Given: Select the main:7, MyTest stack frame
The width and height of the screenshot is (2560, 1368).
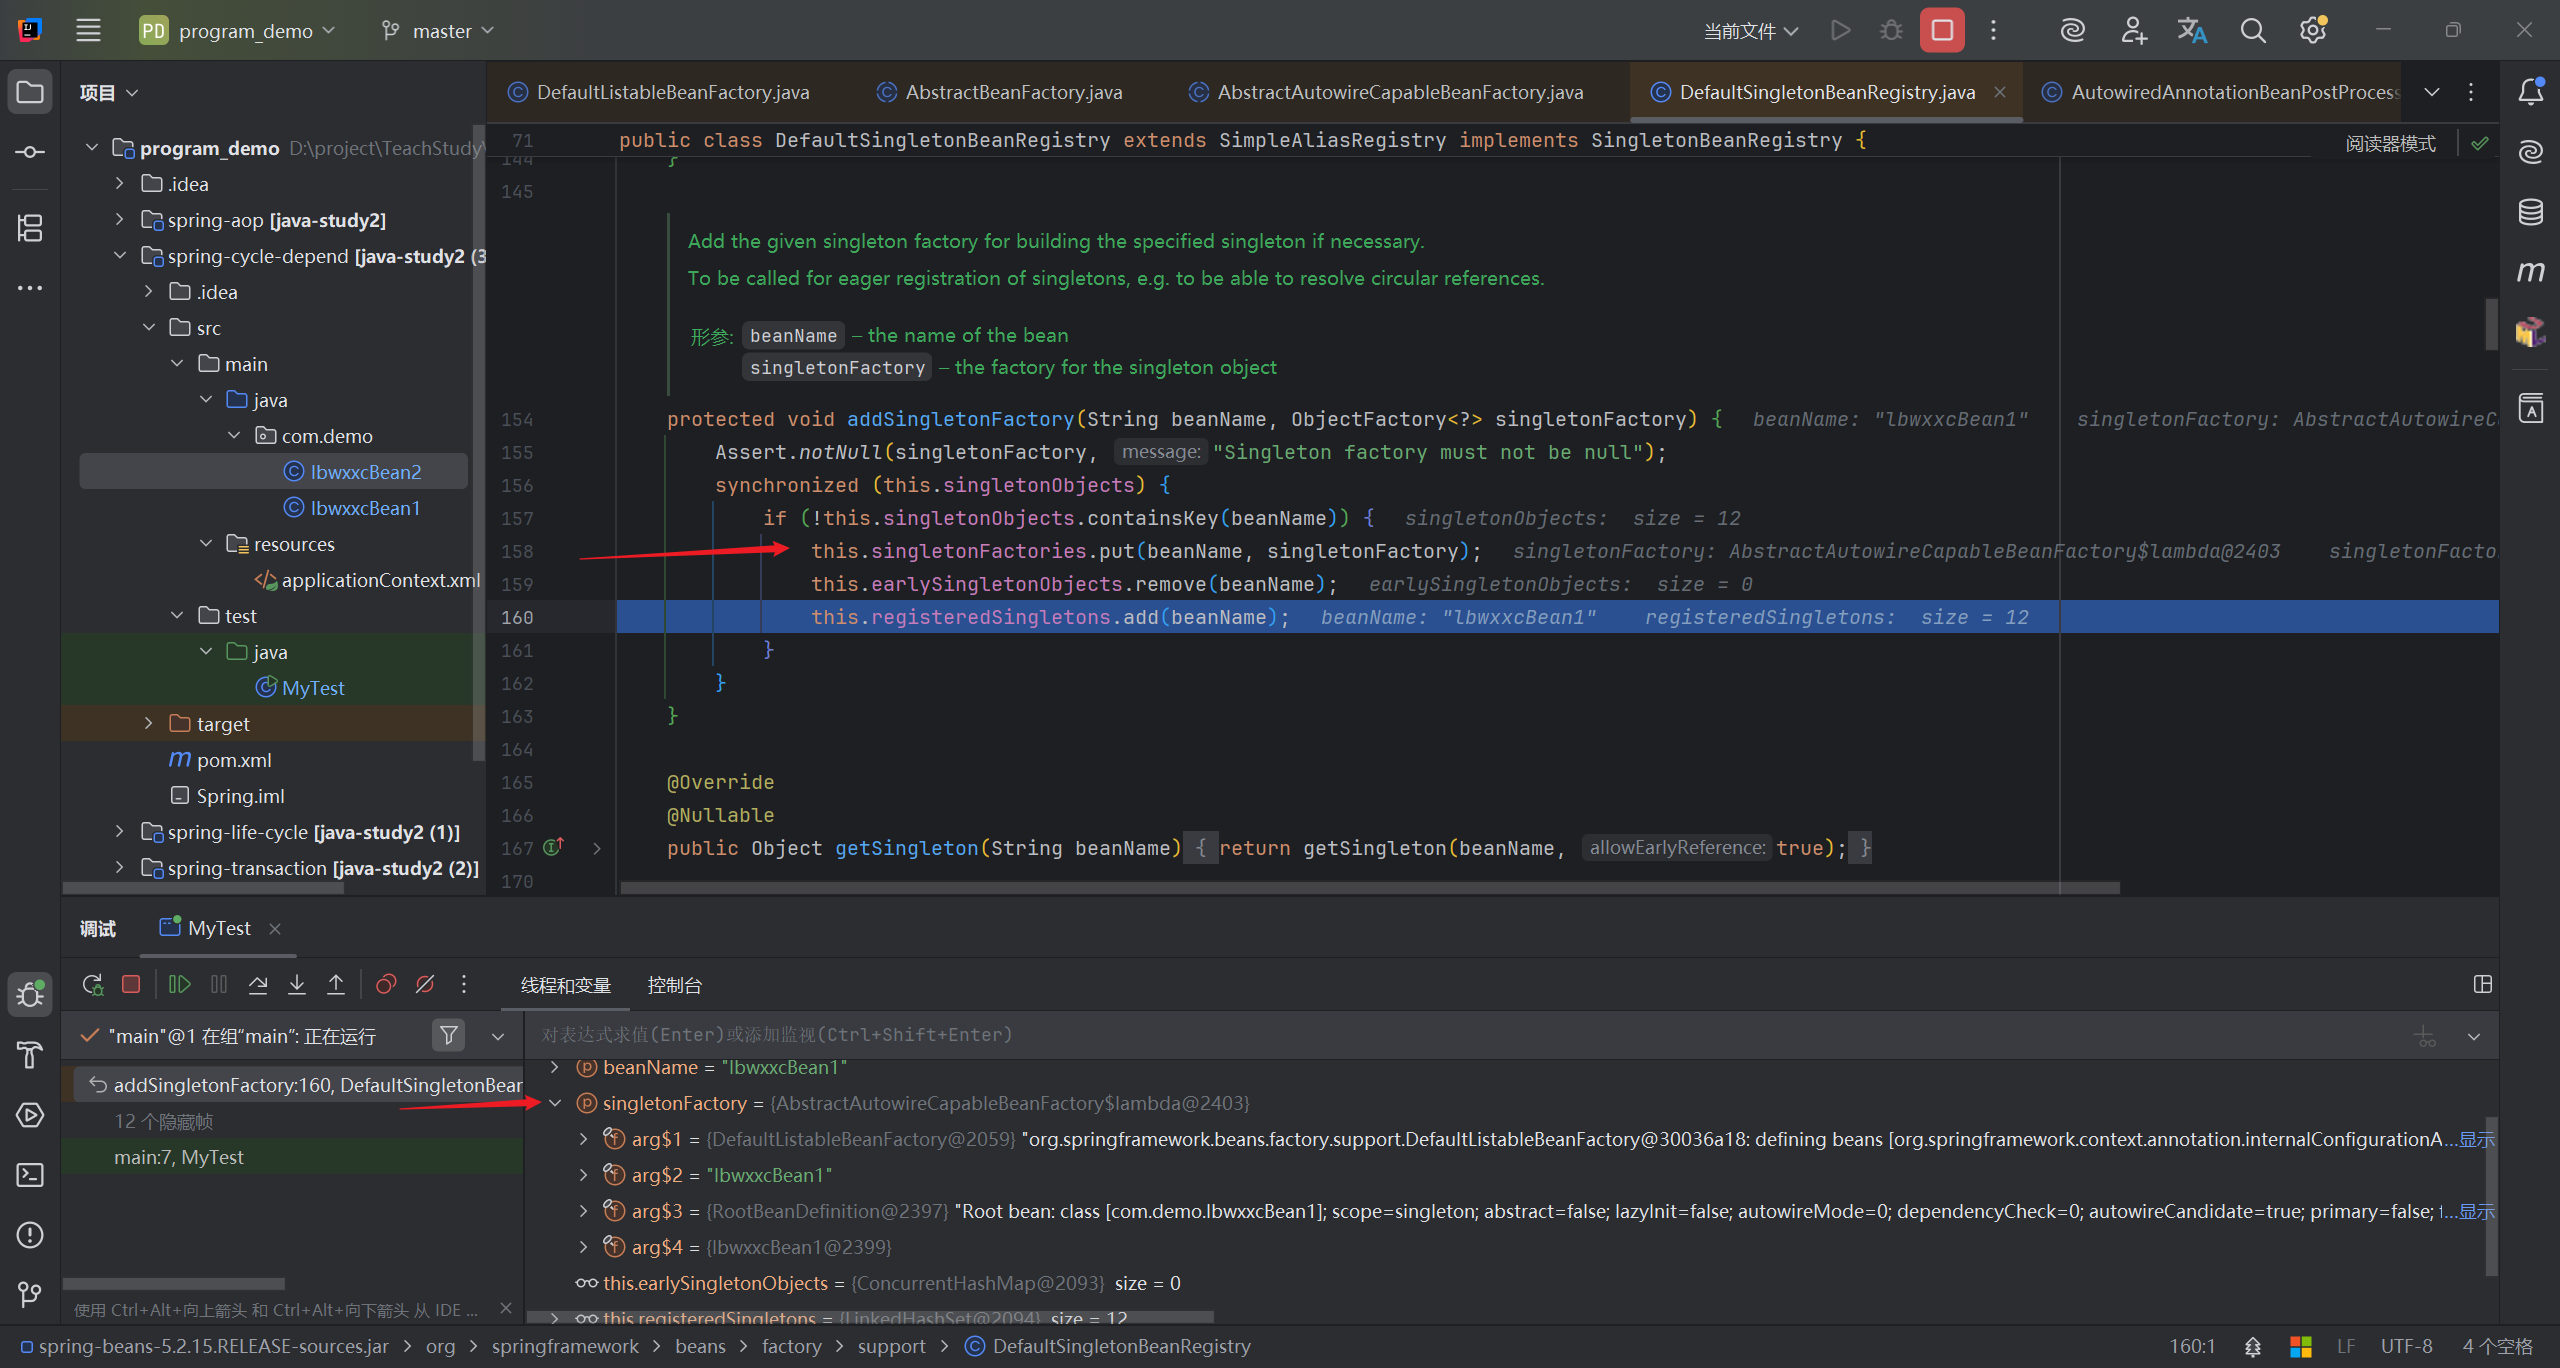Looking at the screenshot, I should 179,1157.
